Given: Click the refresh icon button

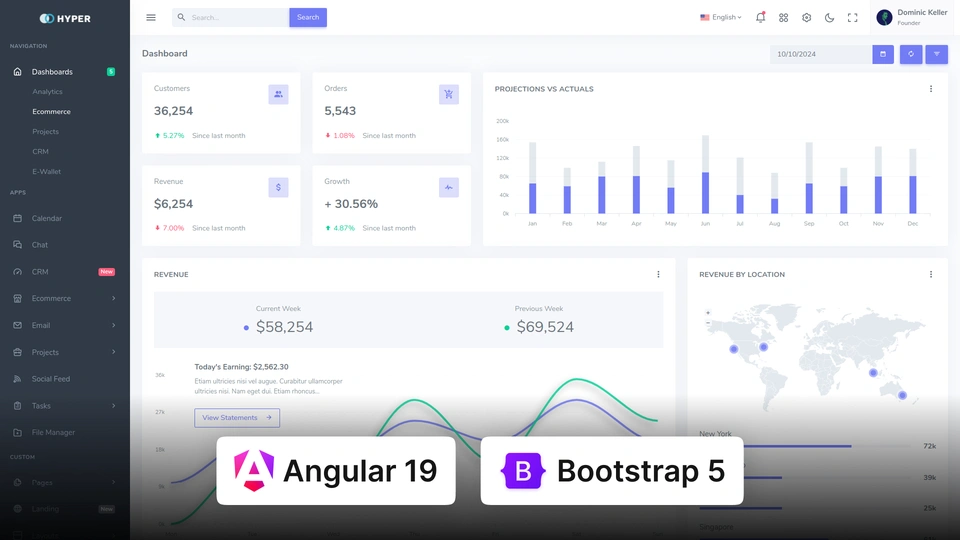Looking at the screenshot, I should pyautogui.click(x=910, y=54).
